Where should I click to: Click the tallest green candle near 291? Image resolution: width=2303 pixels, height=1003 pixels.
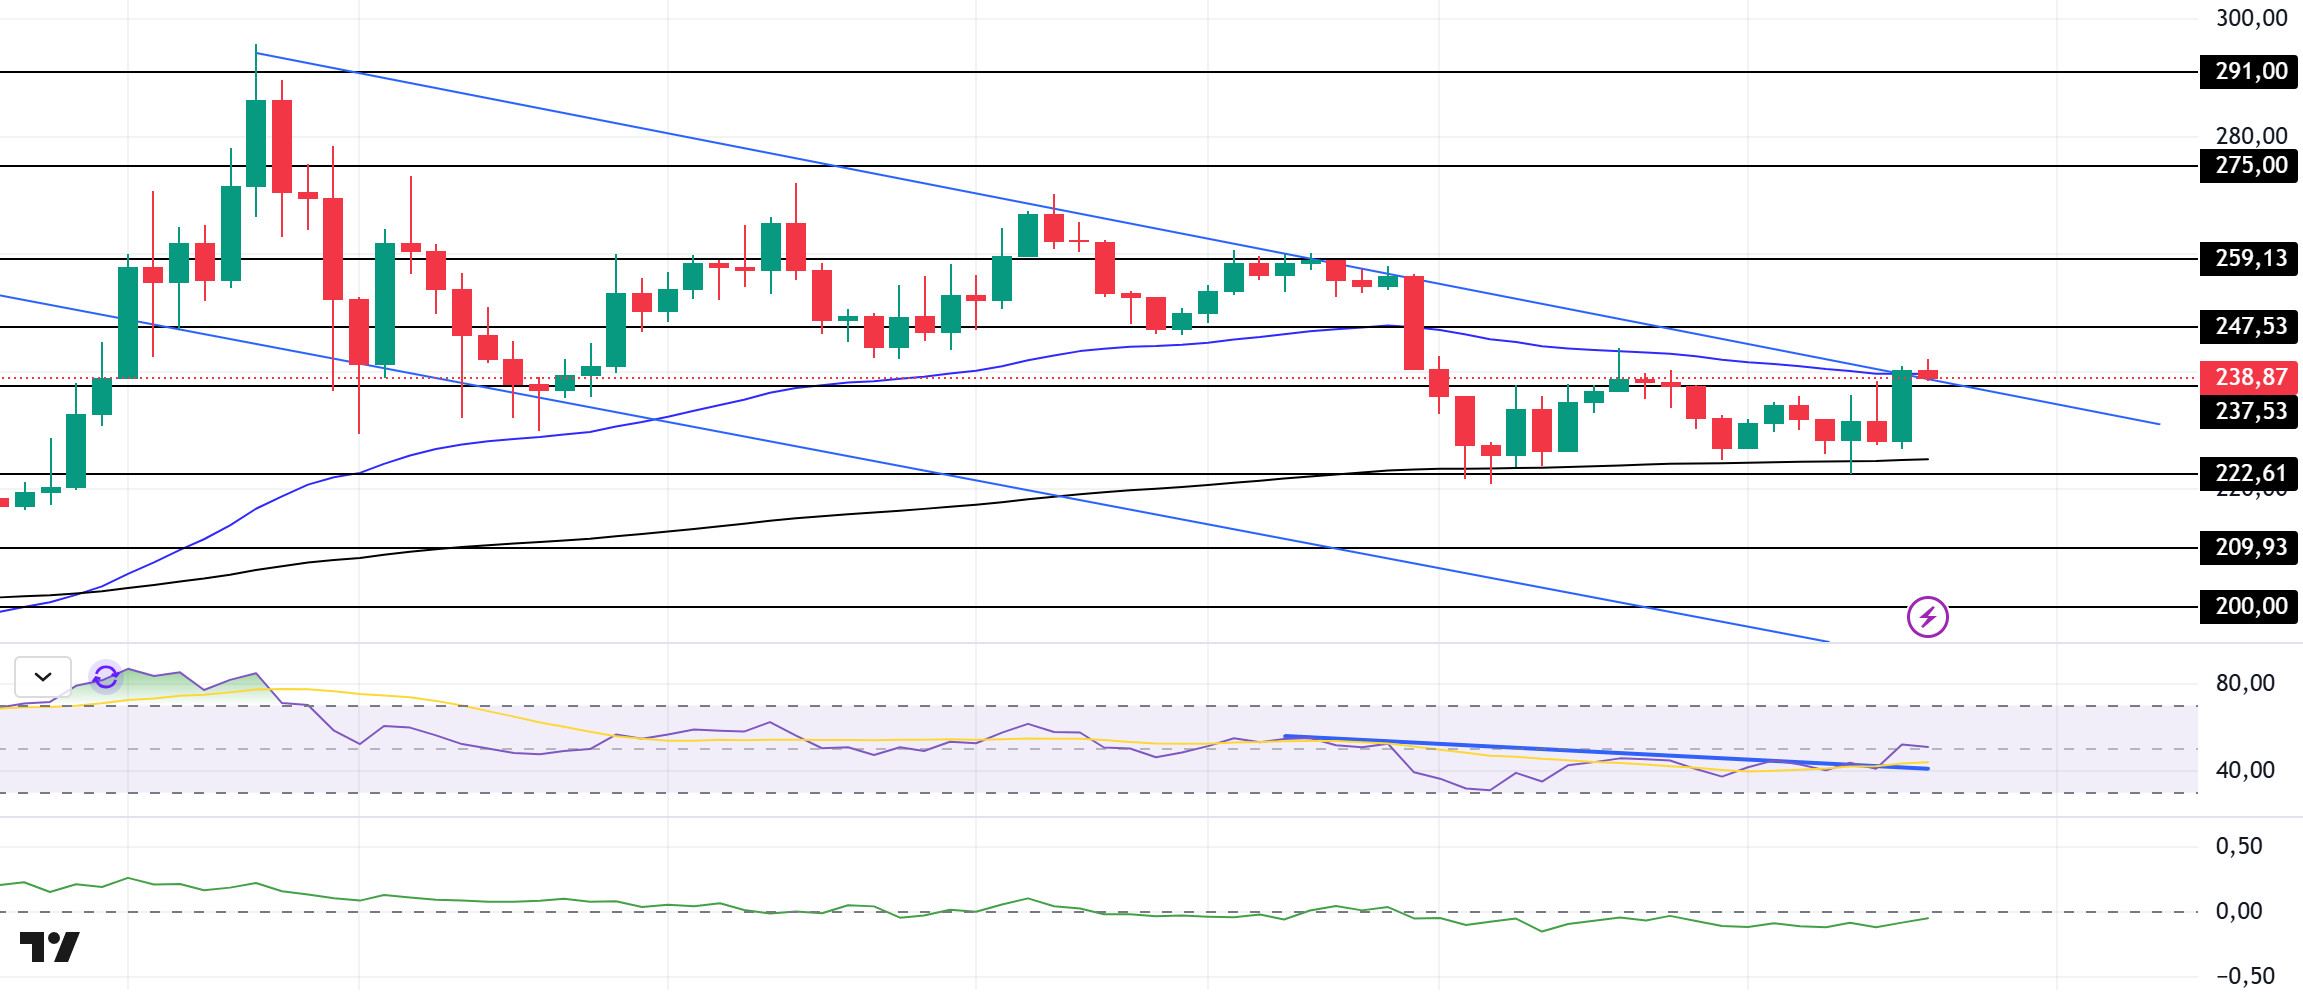coord(256,142)
